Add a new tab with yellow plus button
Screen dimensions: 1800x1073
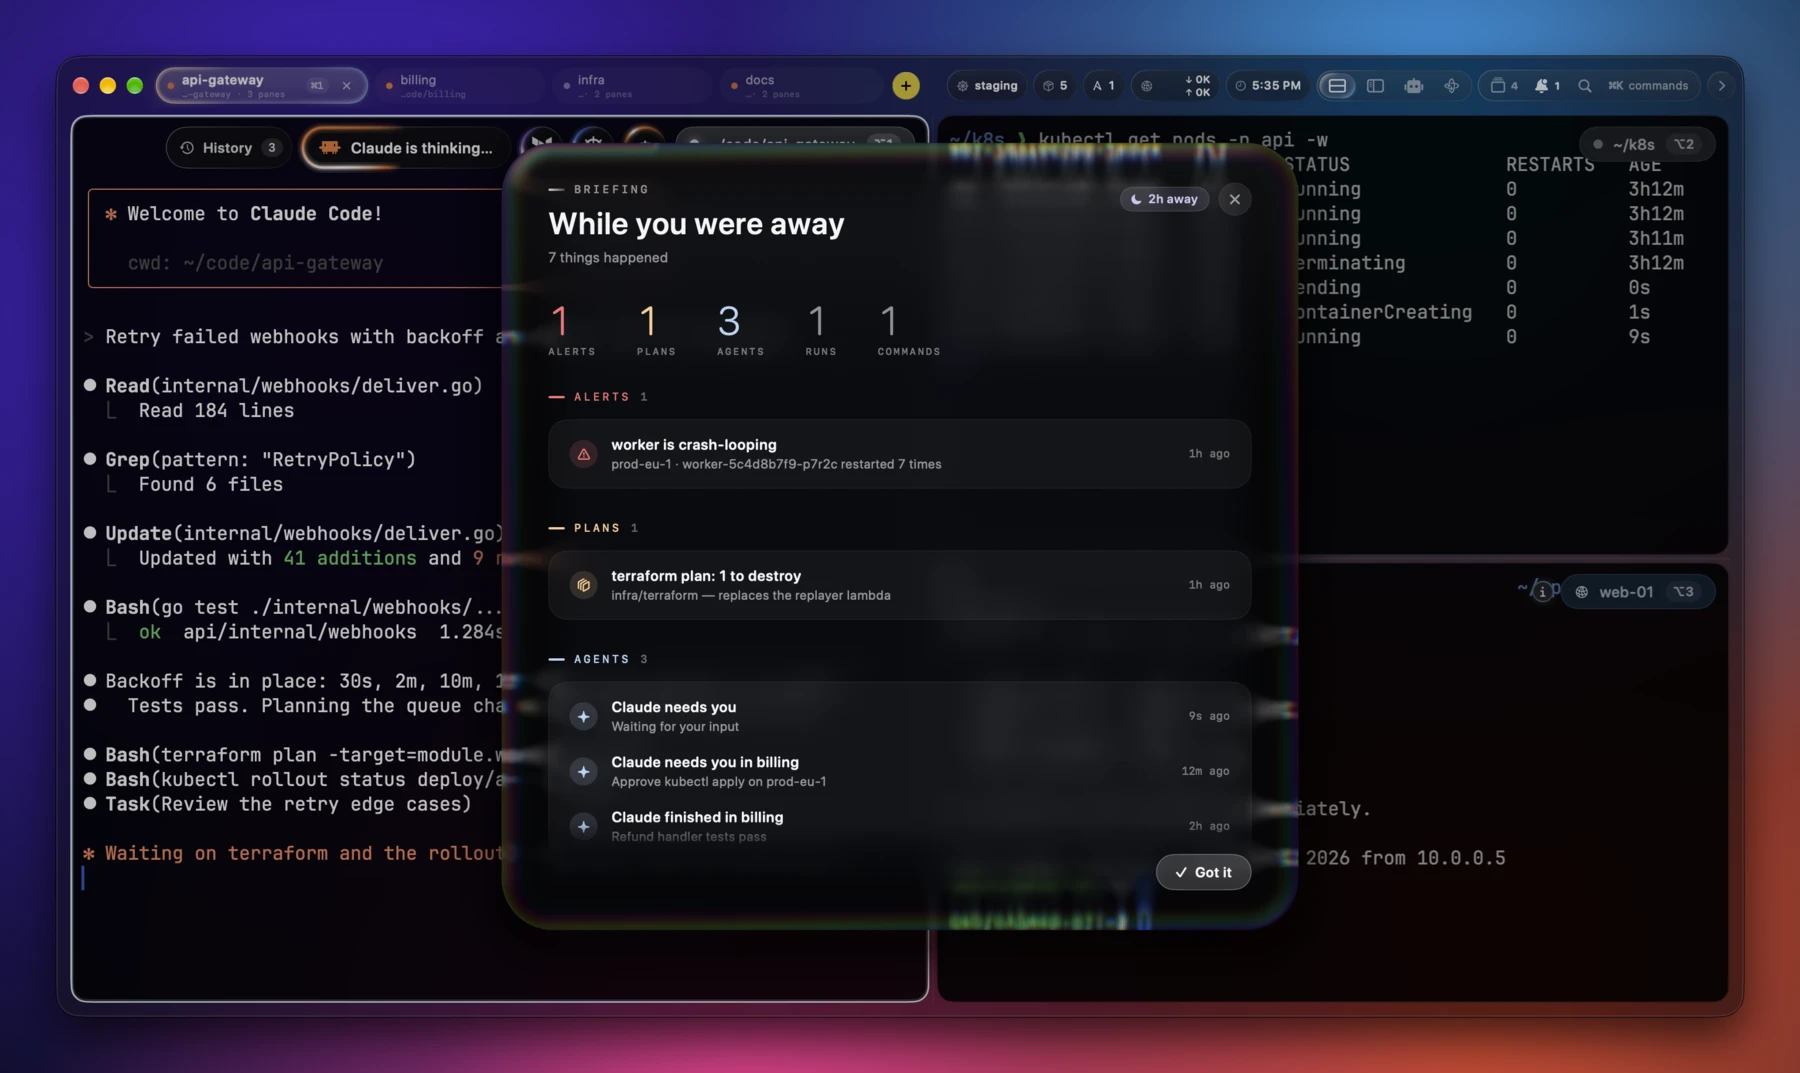[x=906, y=86]
